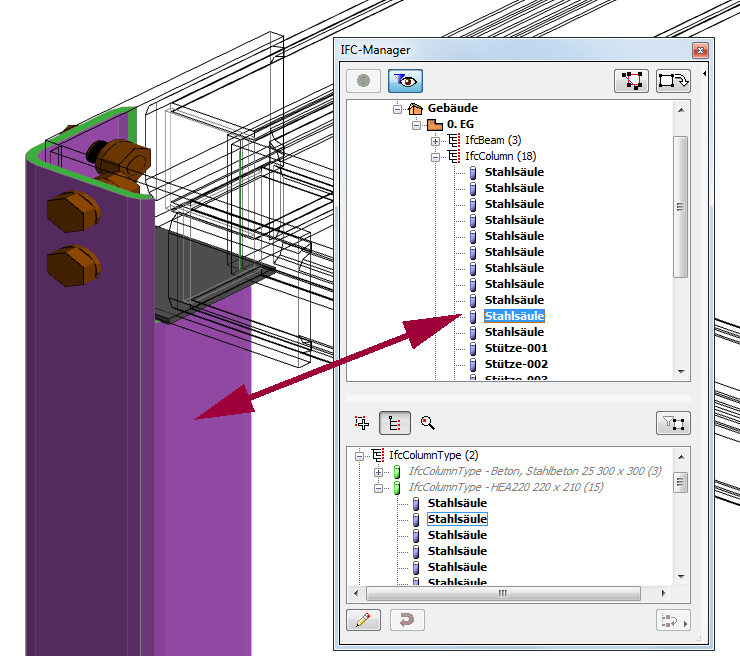
Task: Click the green icon of HEA220 type
Action: [397, 488]
